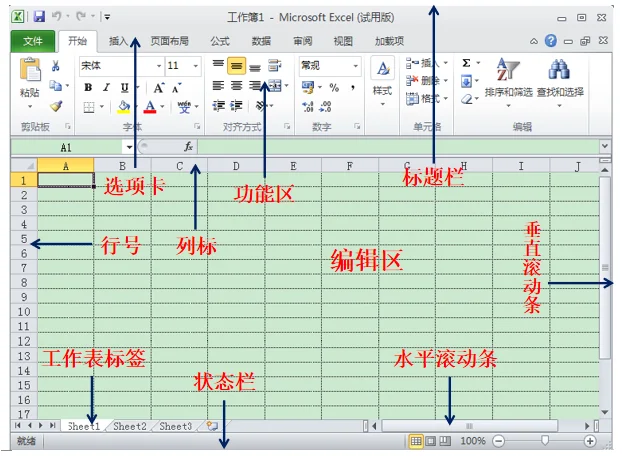622x456 pixels.
Task: Open the number format dropdown 常规
Action: coord(356,66)
